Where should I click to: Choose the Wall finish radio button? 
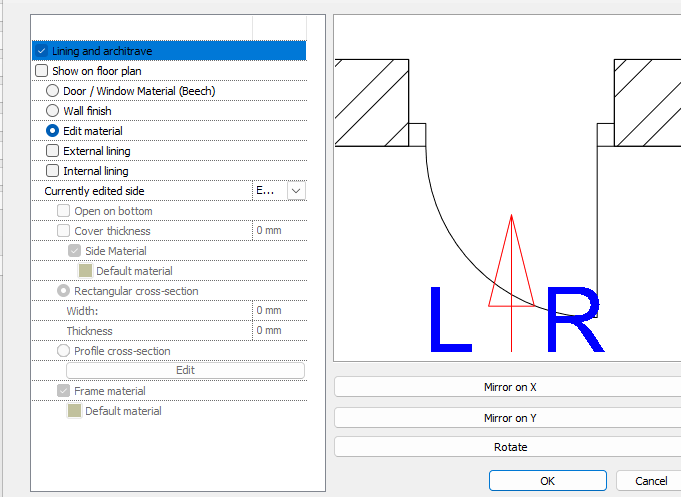[x=52, y=111]
